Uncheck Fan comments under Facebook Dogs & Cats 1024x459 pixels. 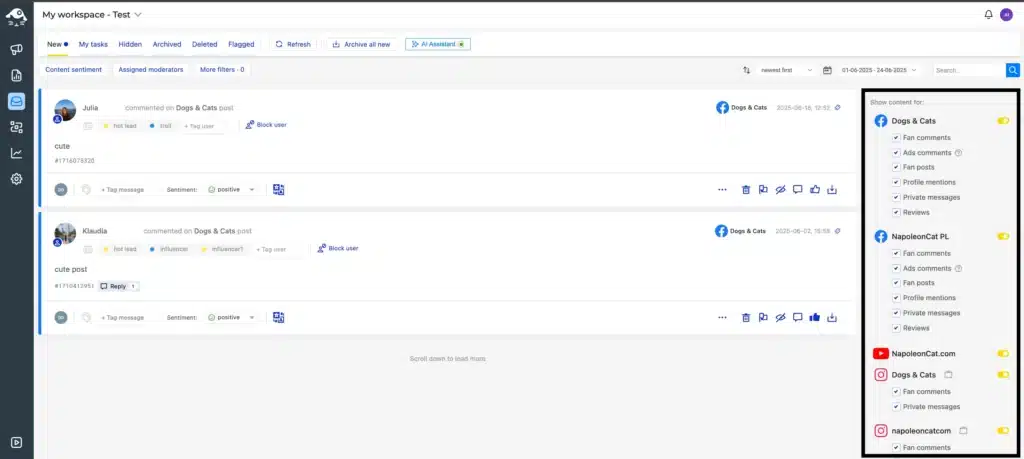coord(896,138)
